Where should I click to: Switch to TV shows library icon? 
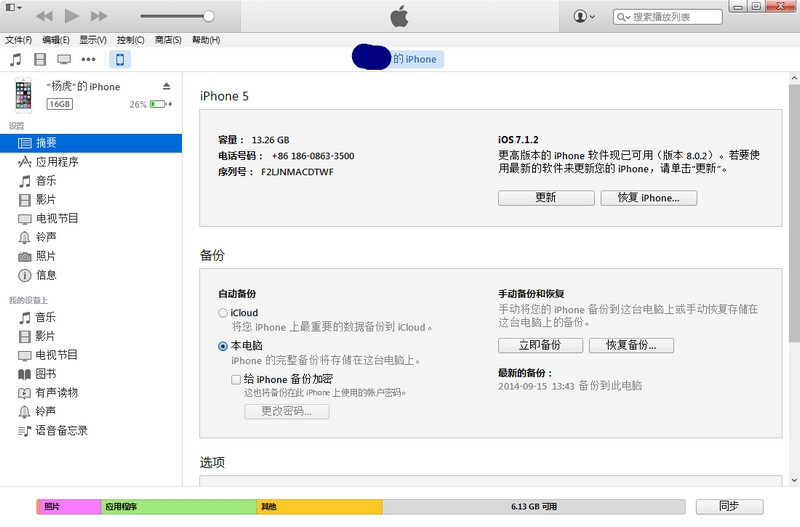click(x=64, y=59)
